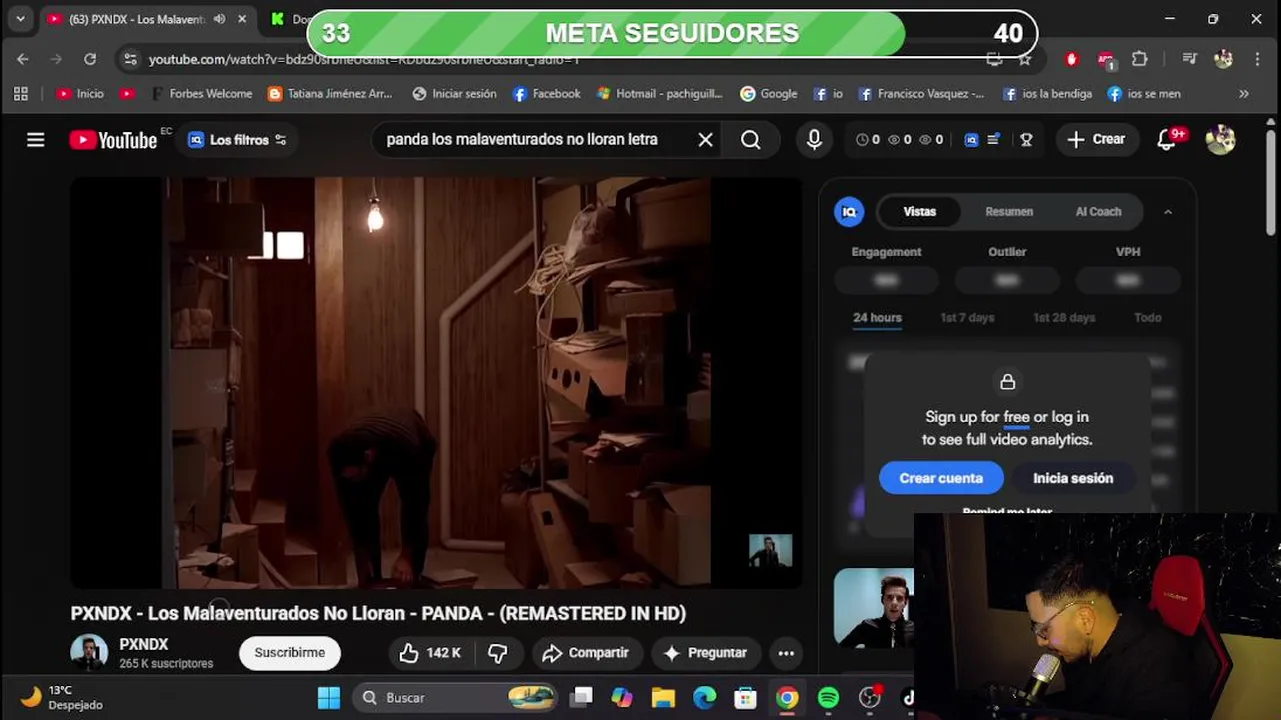Open the Hotmail bookmark
Image resolution: width=1281 pixels, height=720 pixels.
click(659, 94)
